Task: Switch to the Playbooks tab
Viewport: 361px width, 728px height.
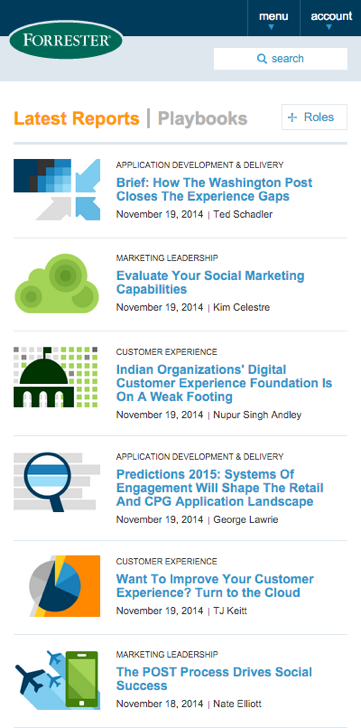Action: click(x=202, y=118)
